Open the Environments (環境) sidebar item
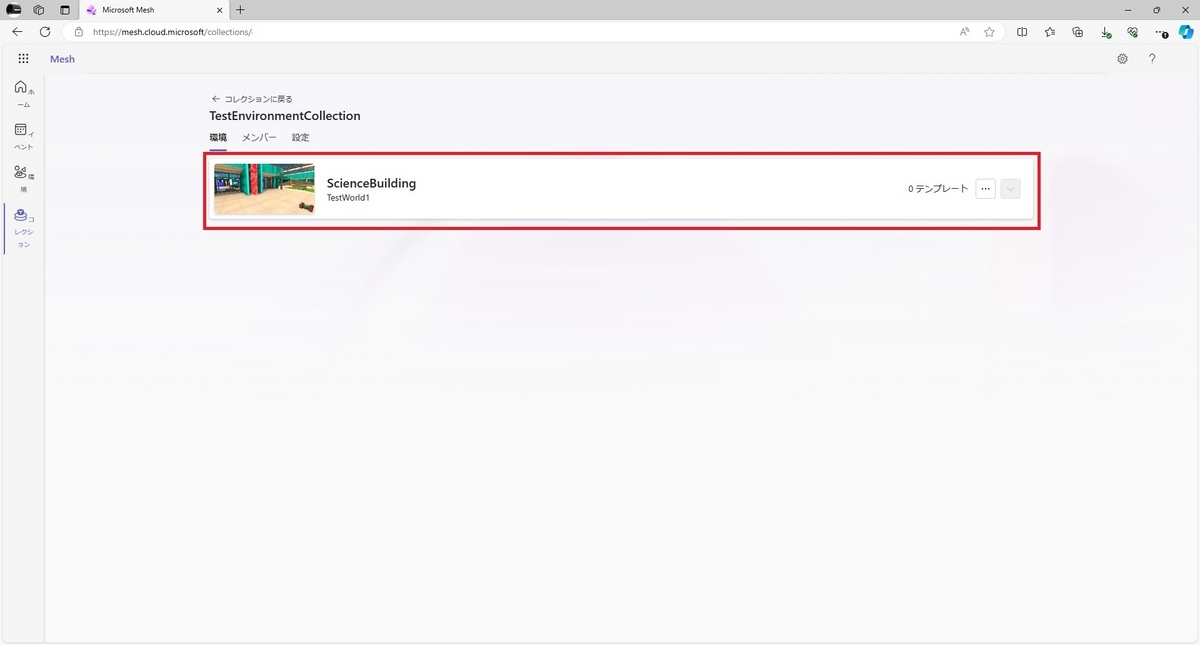The width and height of the screenshot is (1200, 645). click(x=24, y=179)
